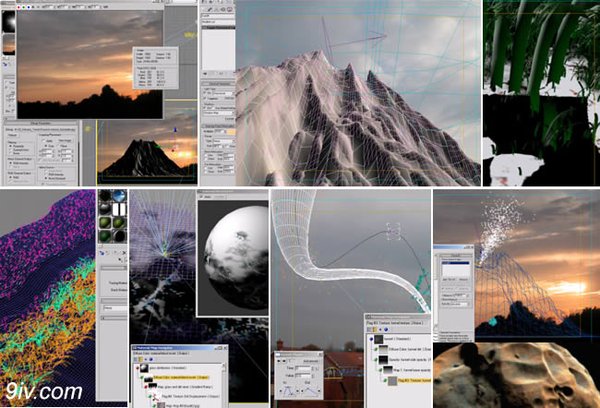Click the In tangent curve button

point(289,391)
